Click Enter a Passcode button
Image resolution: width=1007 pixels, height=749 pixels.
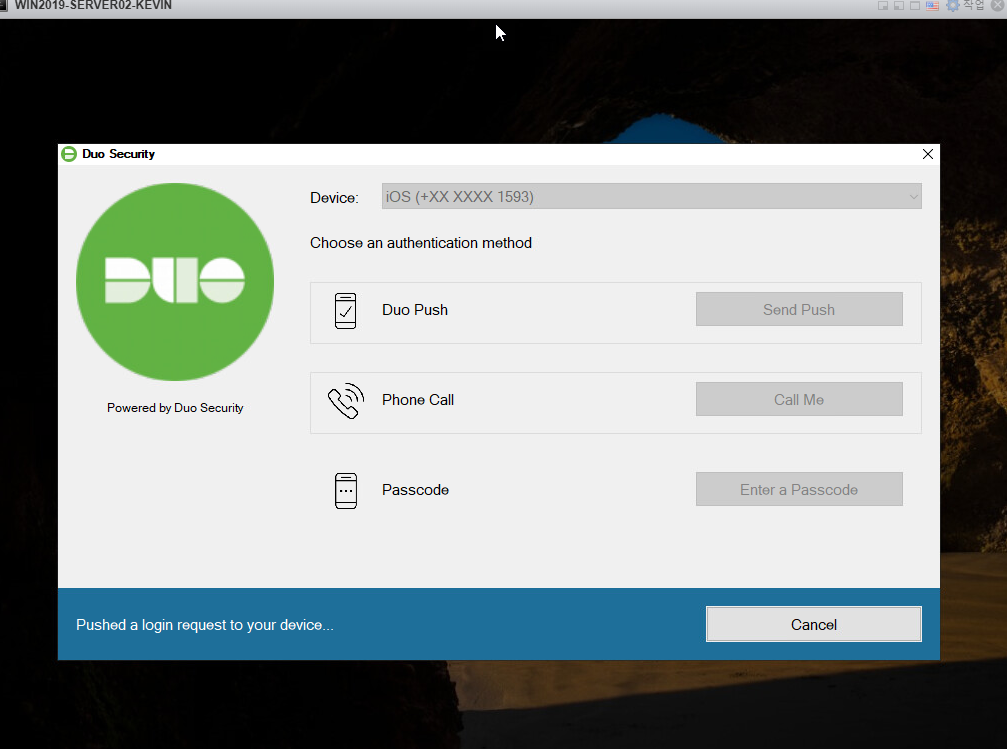coord(799,489)
